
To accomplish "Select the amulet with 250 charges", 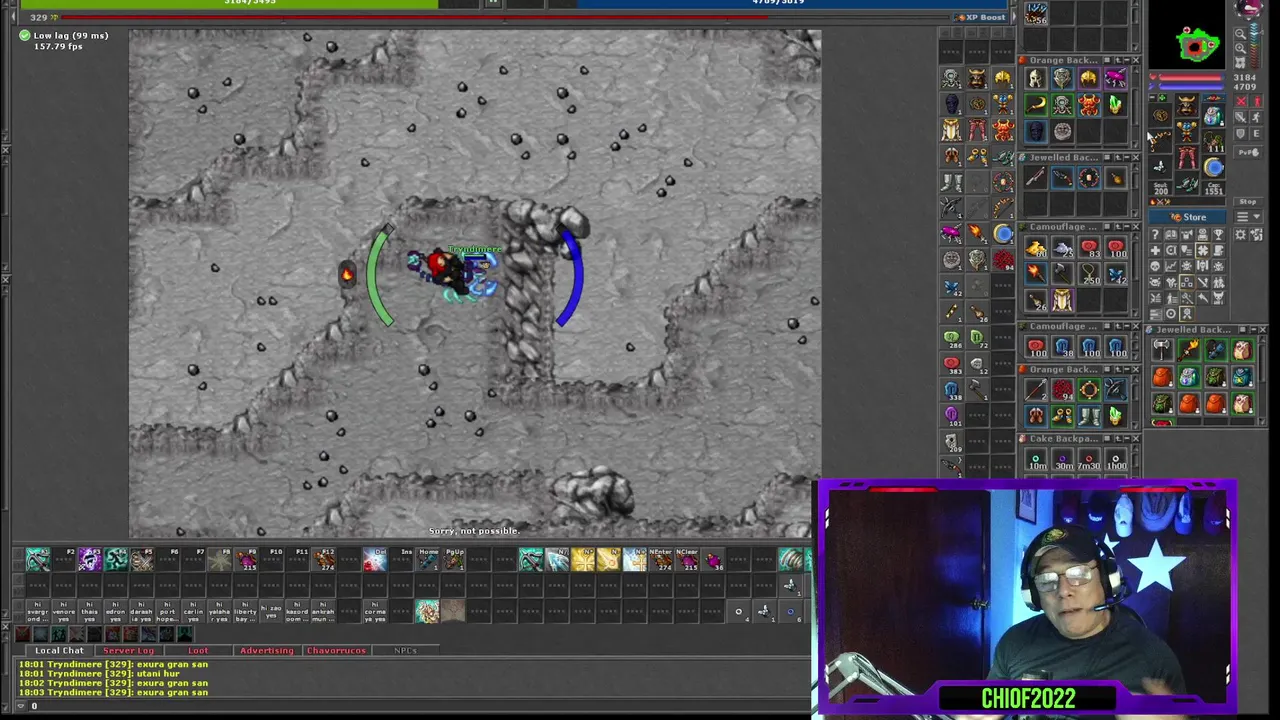I will pyautogui.click(x=1088, y=275).
